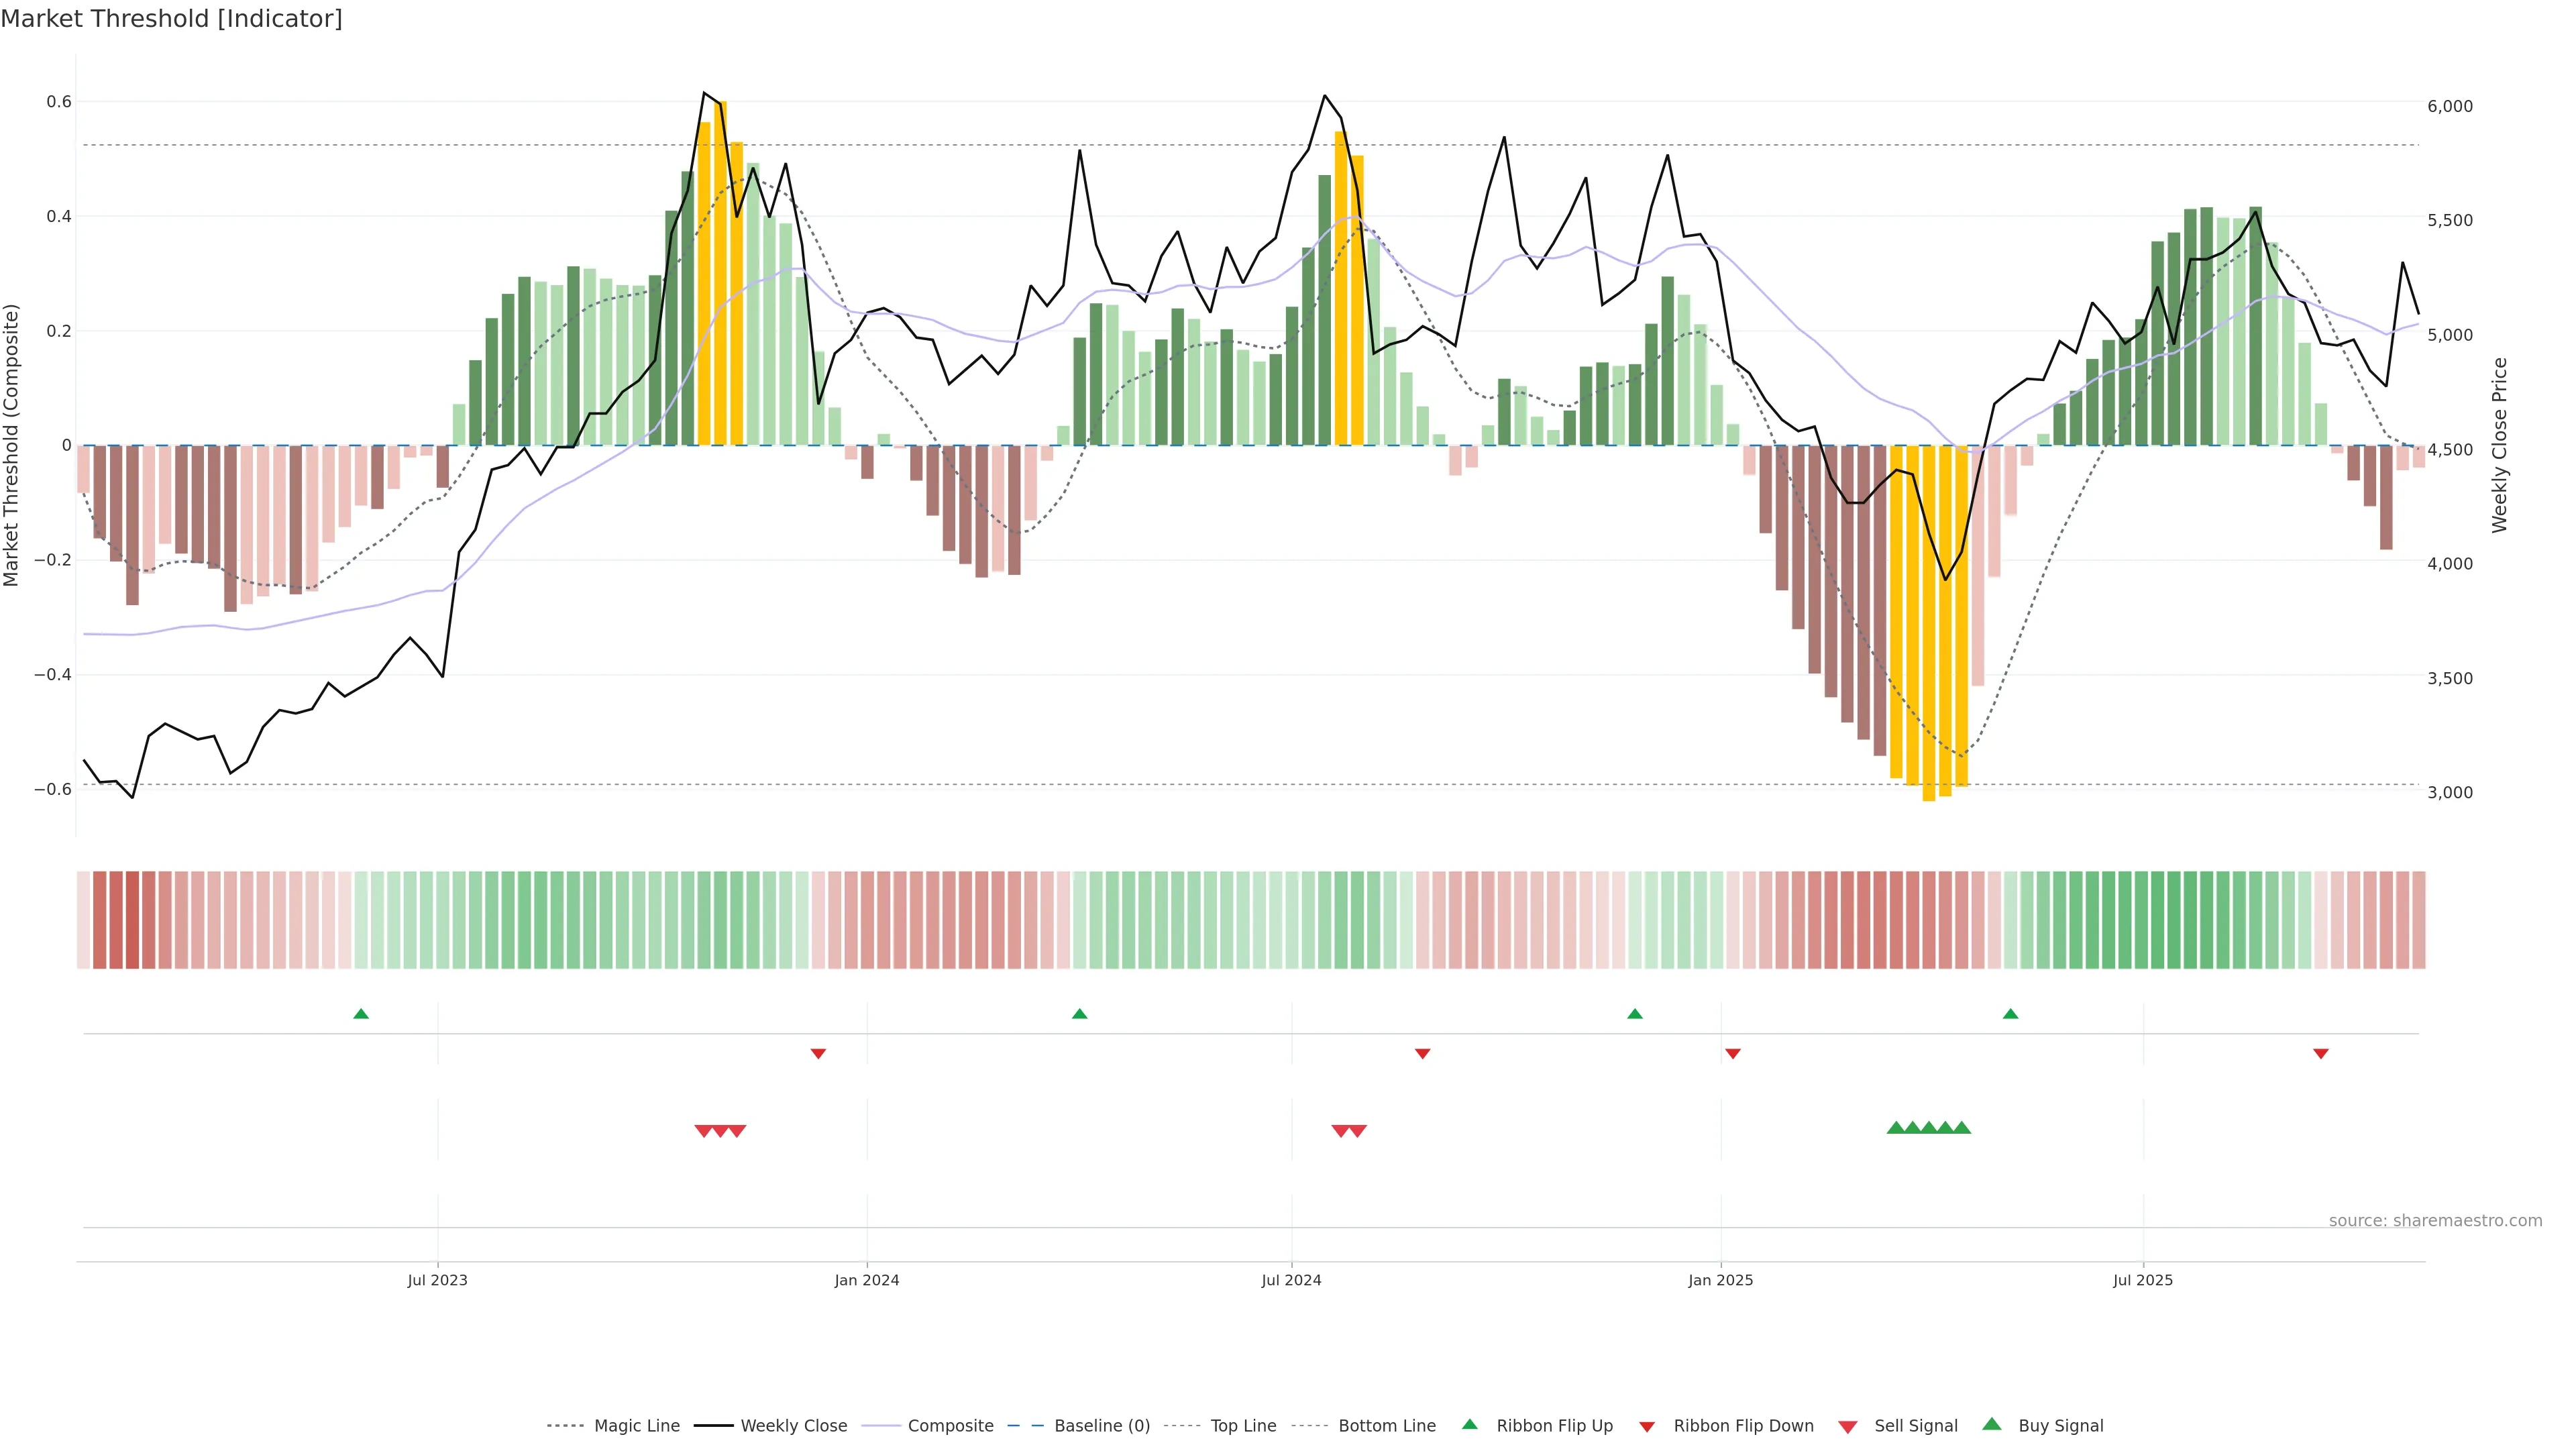Click the Jan 2025 x-axis label
The height and width of the screenshot is (1449, 2576).
1720,1280
